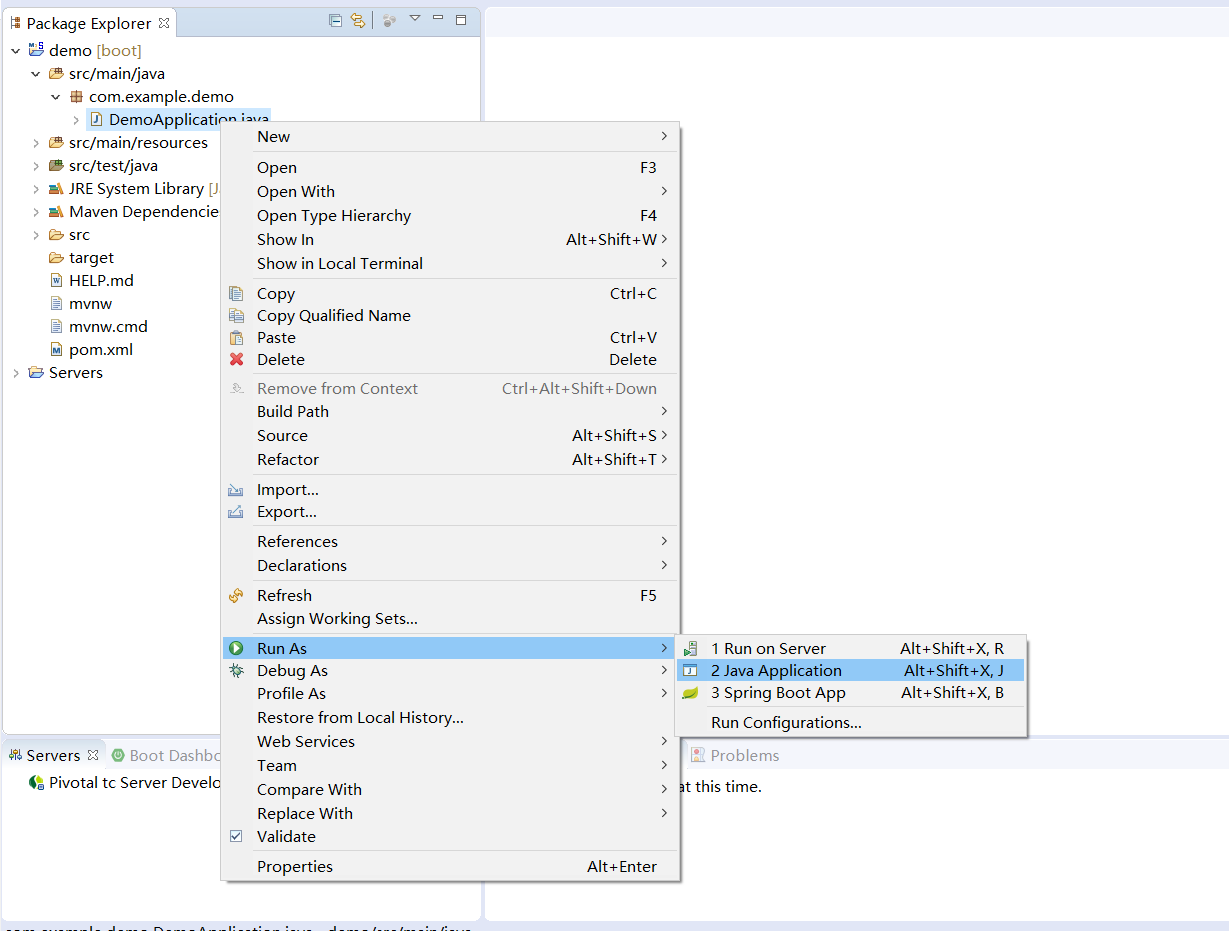Click the Debug As bug icon
Viewport: 1229px width, 931px height.
238,670
